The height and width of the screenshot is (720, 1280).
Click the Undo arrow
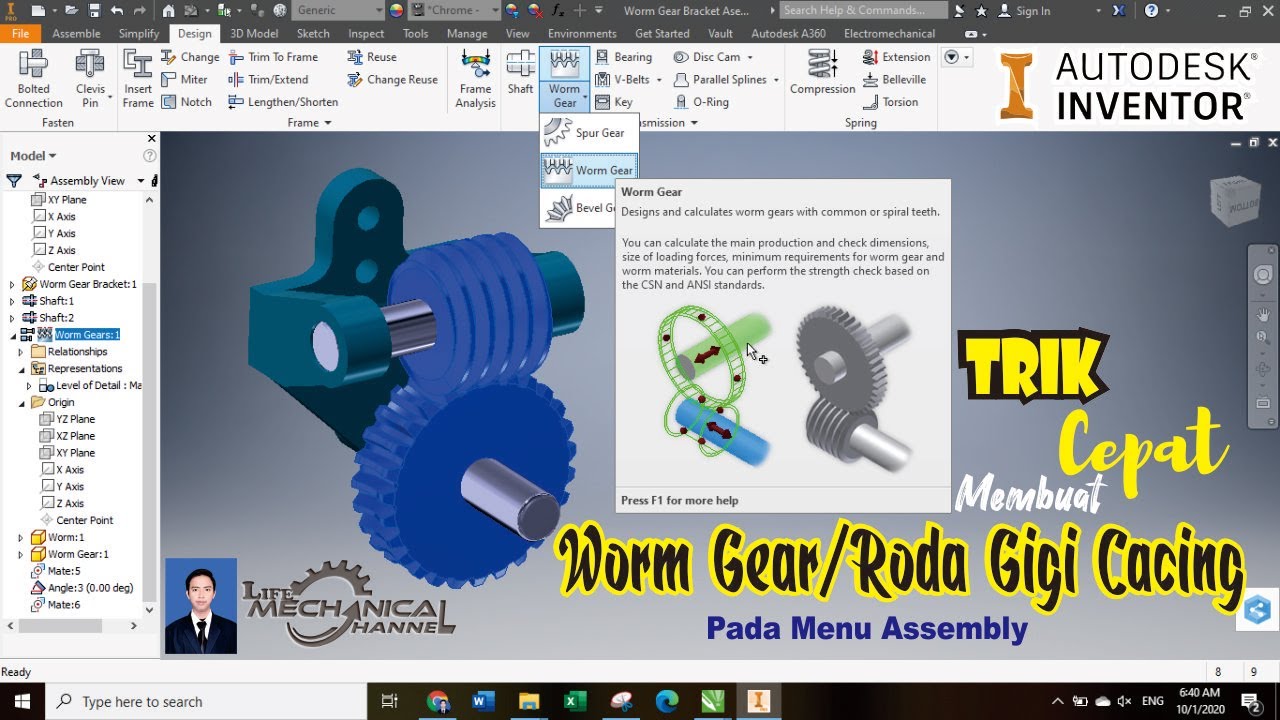pos(117,11)
